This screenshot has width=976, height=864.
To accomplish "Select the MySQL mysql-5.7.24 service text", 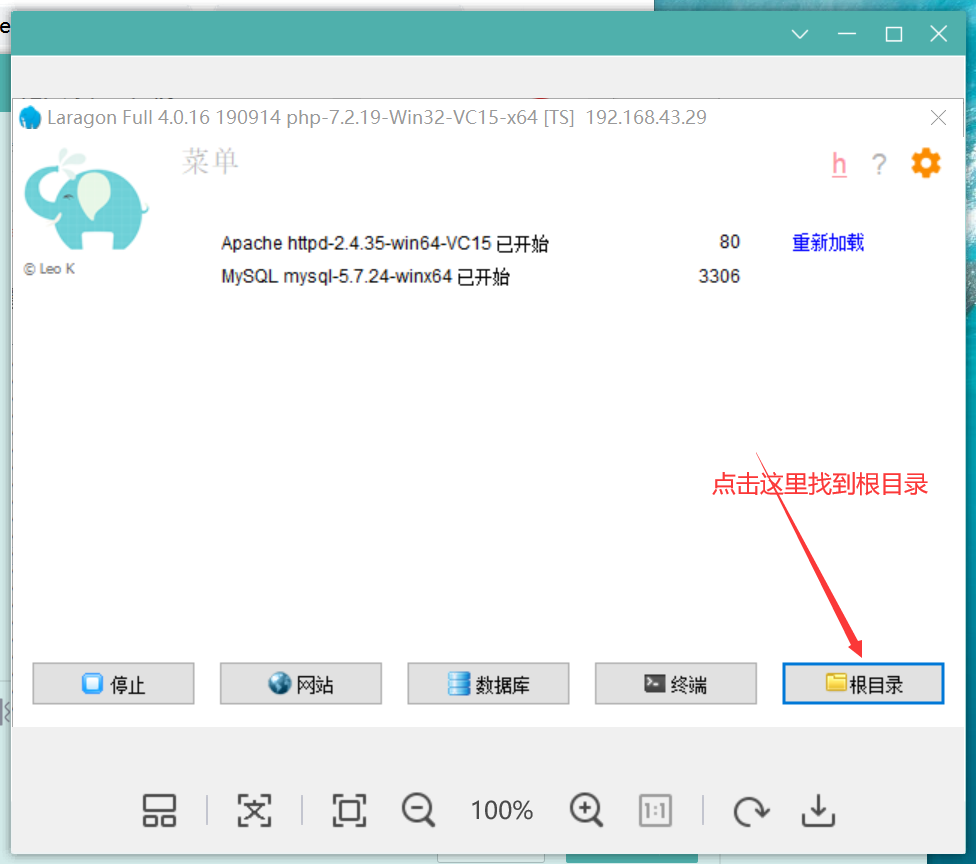I will tap(365, 276).
